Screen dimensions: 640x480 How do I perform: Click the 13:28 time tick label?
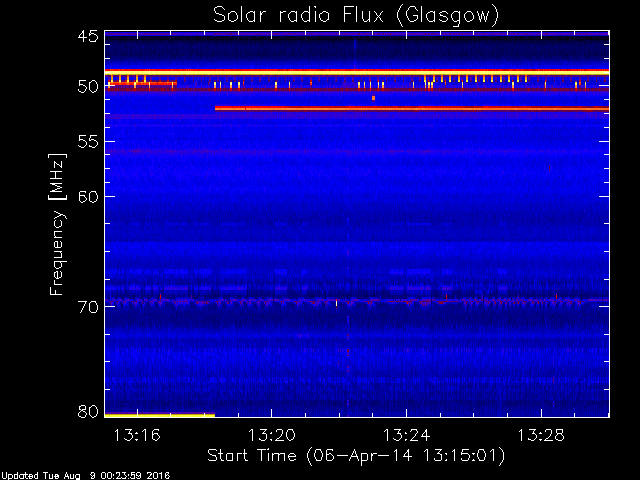541,435
